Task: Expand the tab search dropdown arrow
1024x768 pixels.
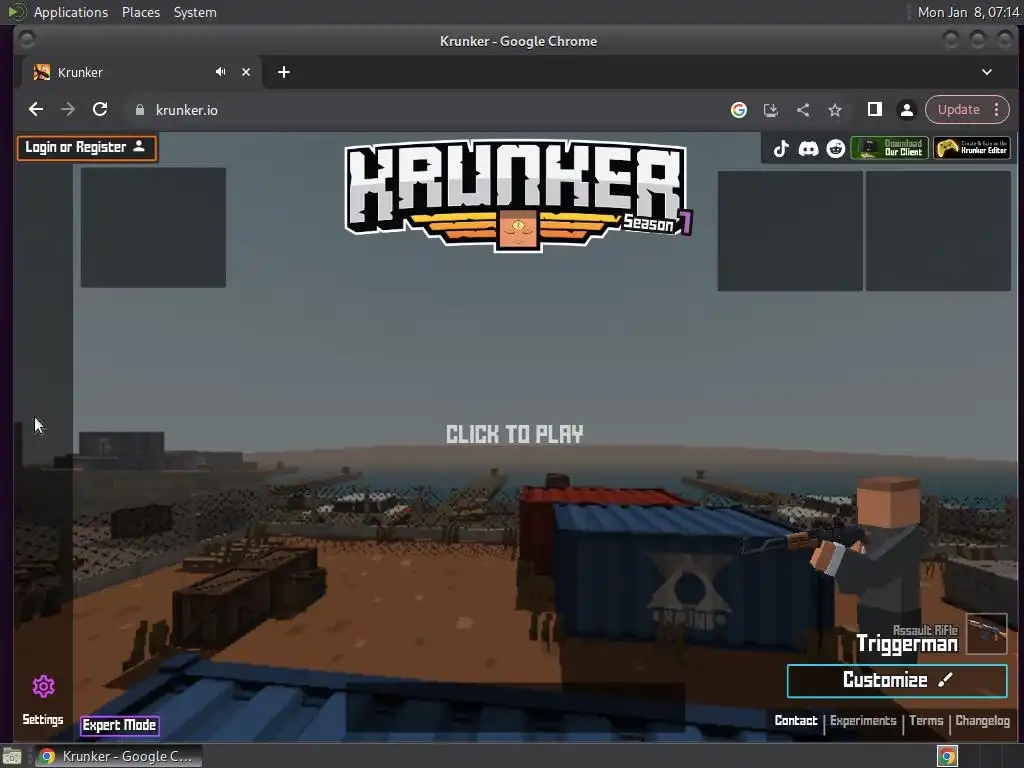Action: (x=987, y=72)
